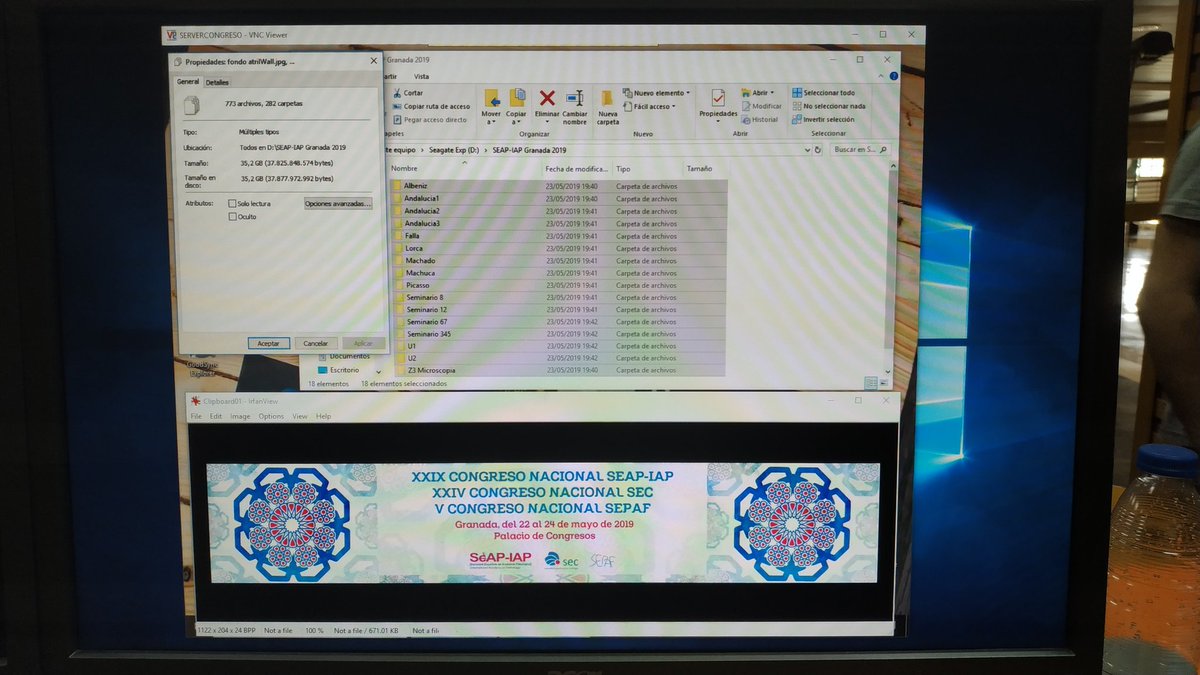Sort by Fecha de modificación column header
This screenshot has height=675, width=1200.
(x=577, y=169)
